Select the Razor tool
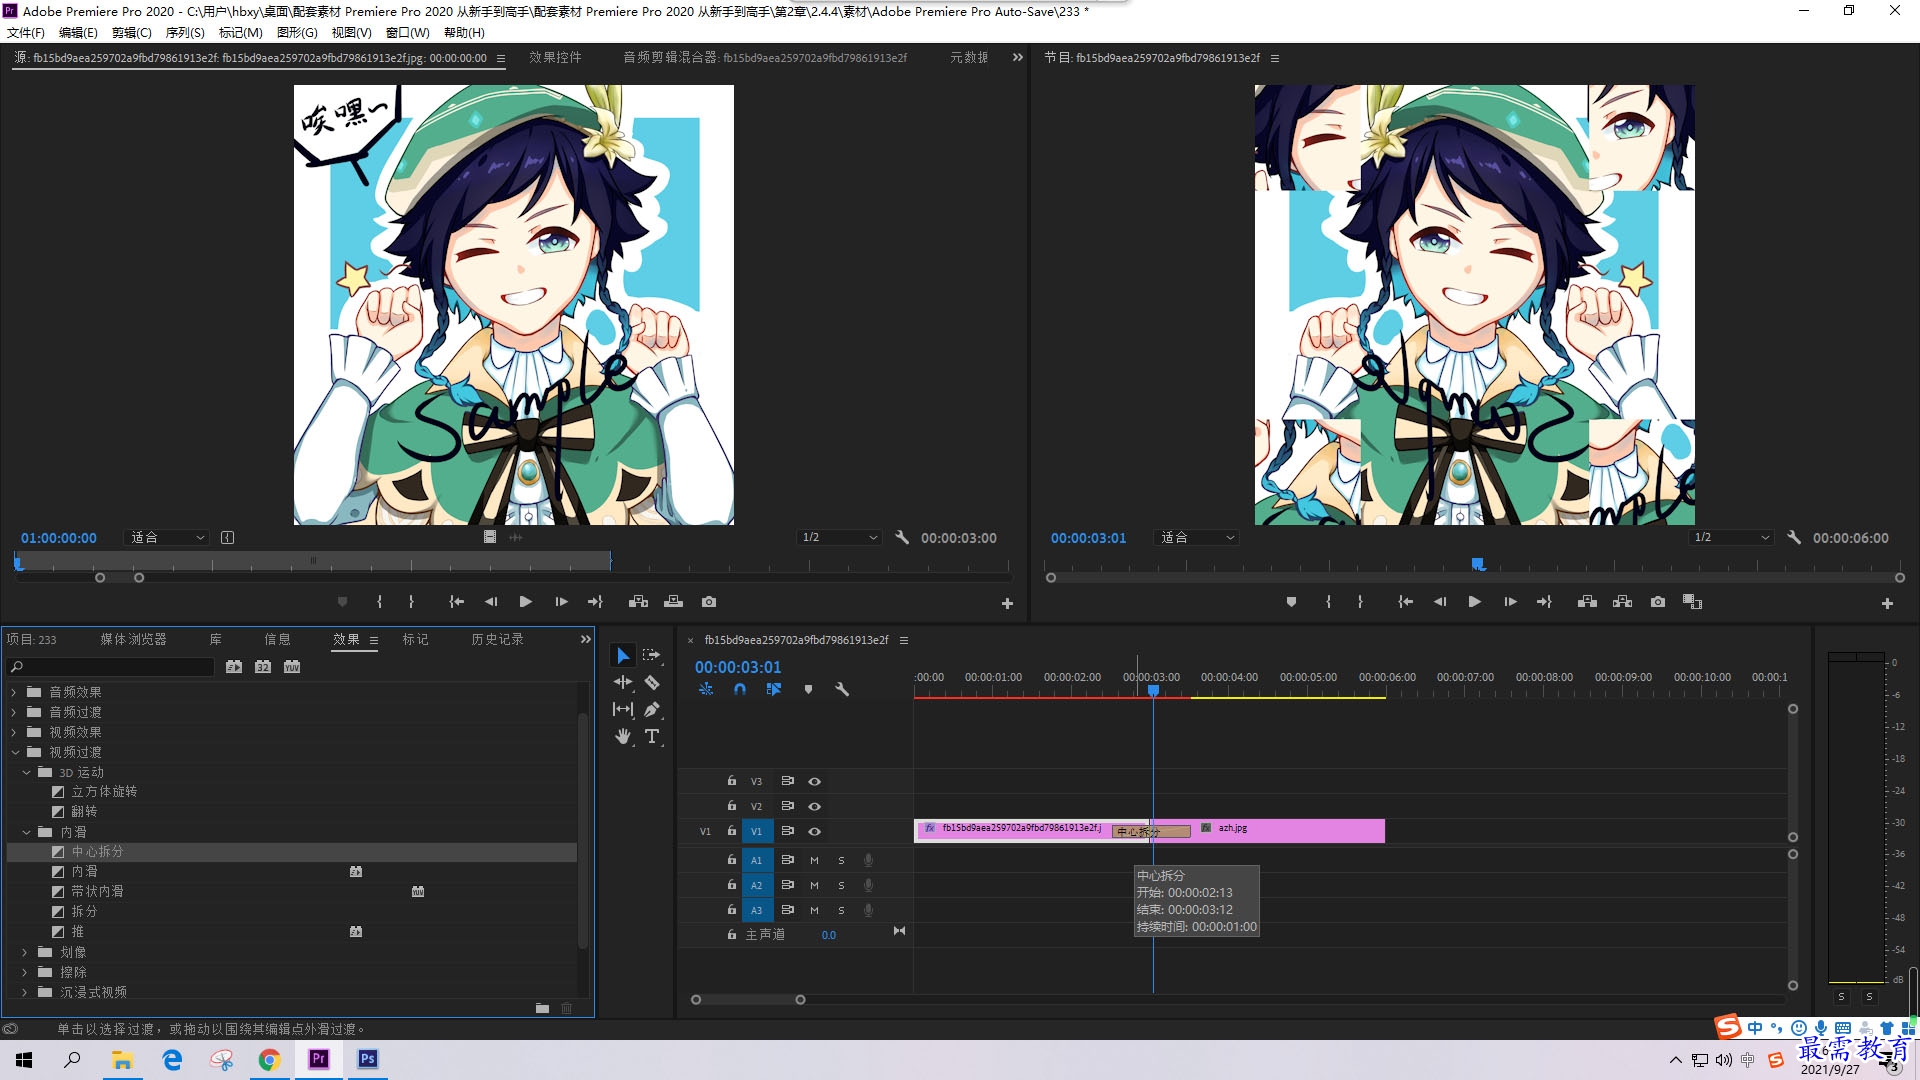Image resolution: width=1920 pixels, height=1080 pixels. [x=652, y=682]
